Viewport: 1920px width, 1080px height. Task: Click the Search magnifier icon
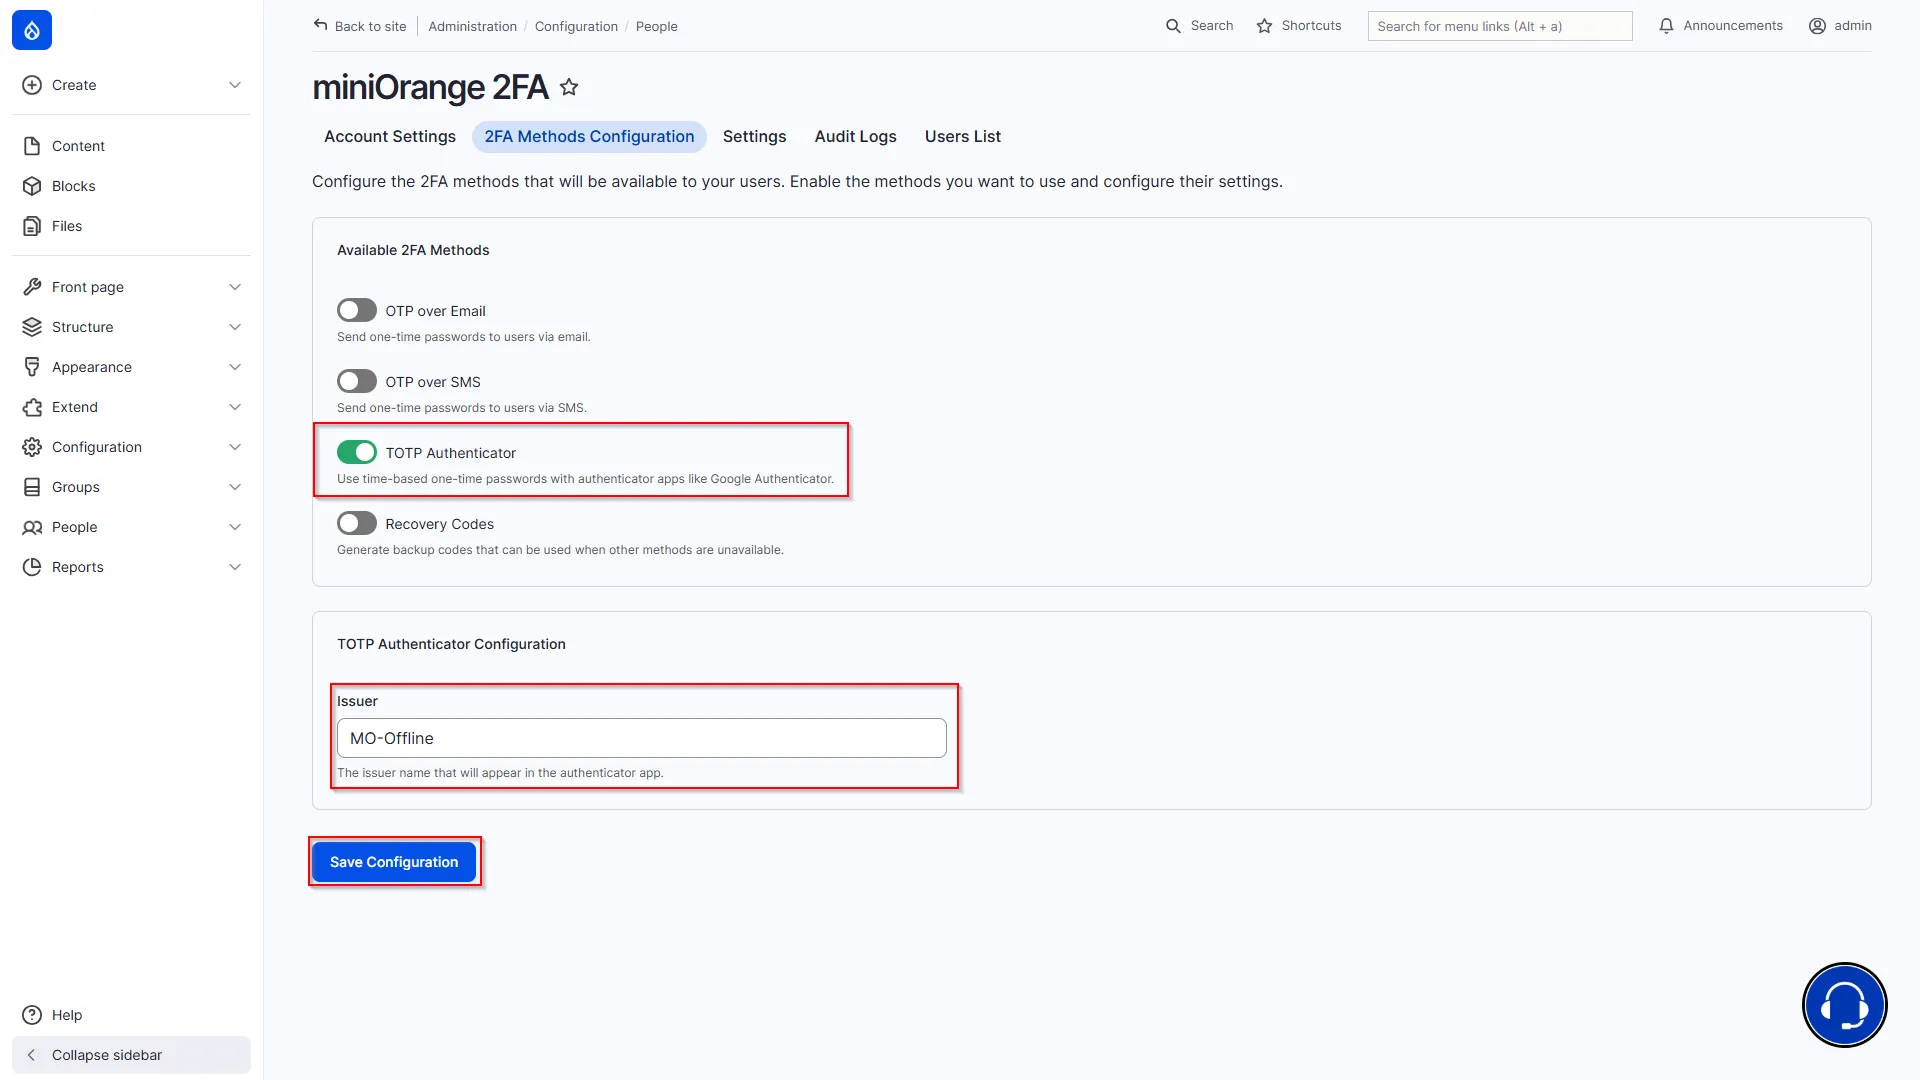pos(1173,26)
